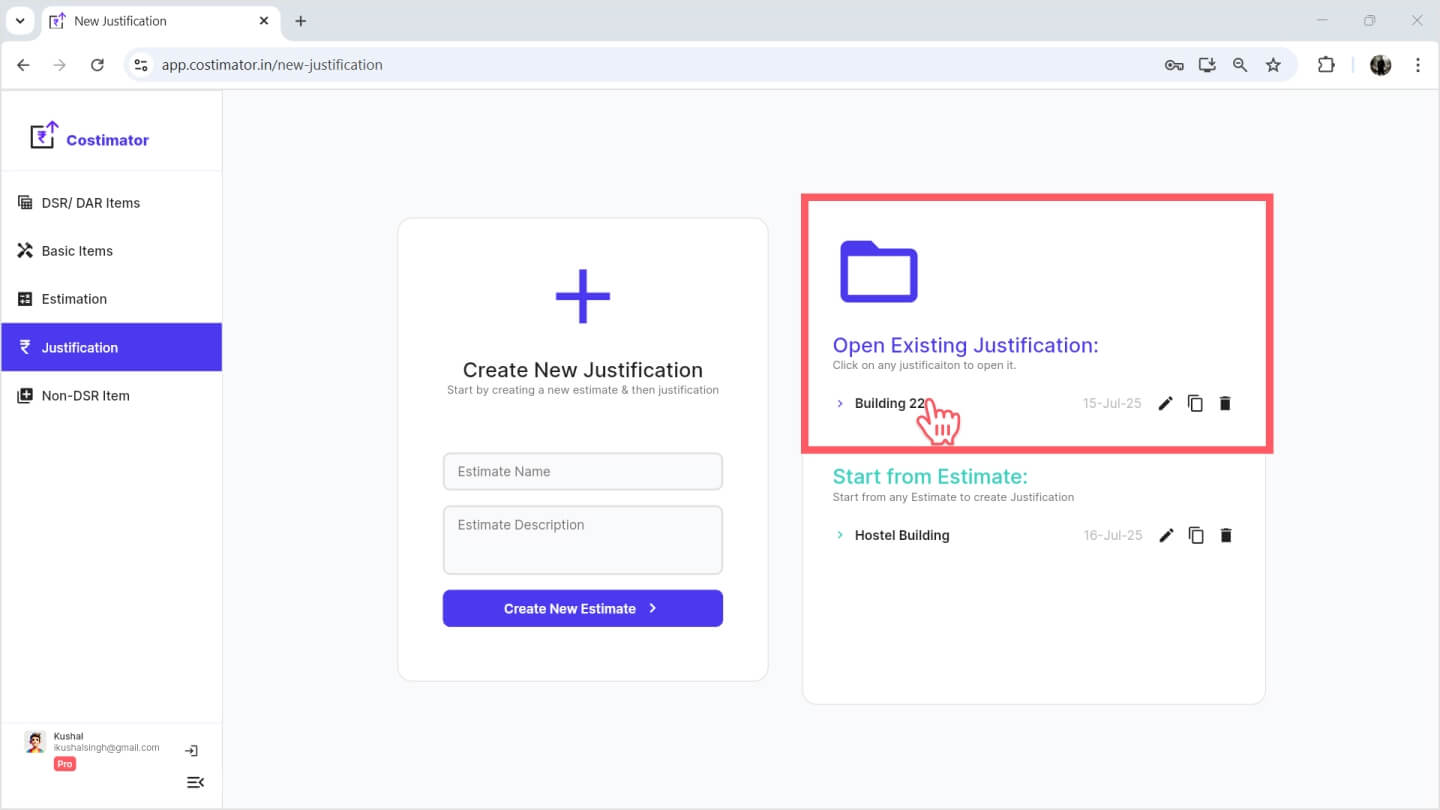Edit Hostel Building with pencil icon
The height and width of the screenshot is (810, 1440).
coord(1166,535)
